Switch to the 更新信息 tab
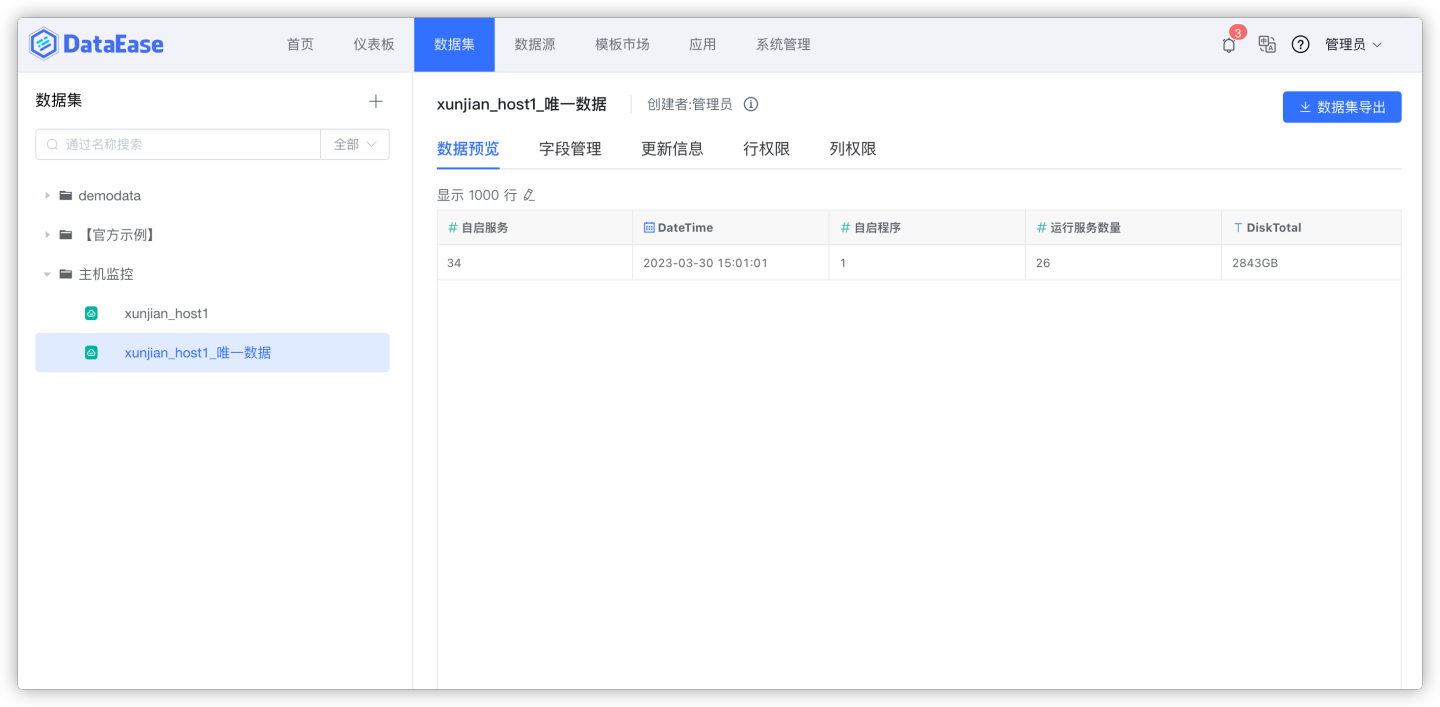This screenshot has width=1440, height=707. tap(672, 148)
